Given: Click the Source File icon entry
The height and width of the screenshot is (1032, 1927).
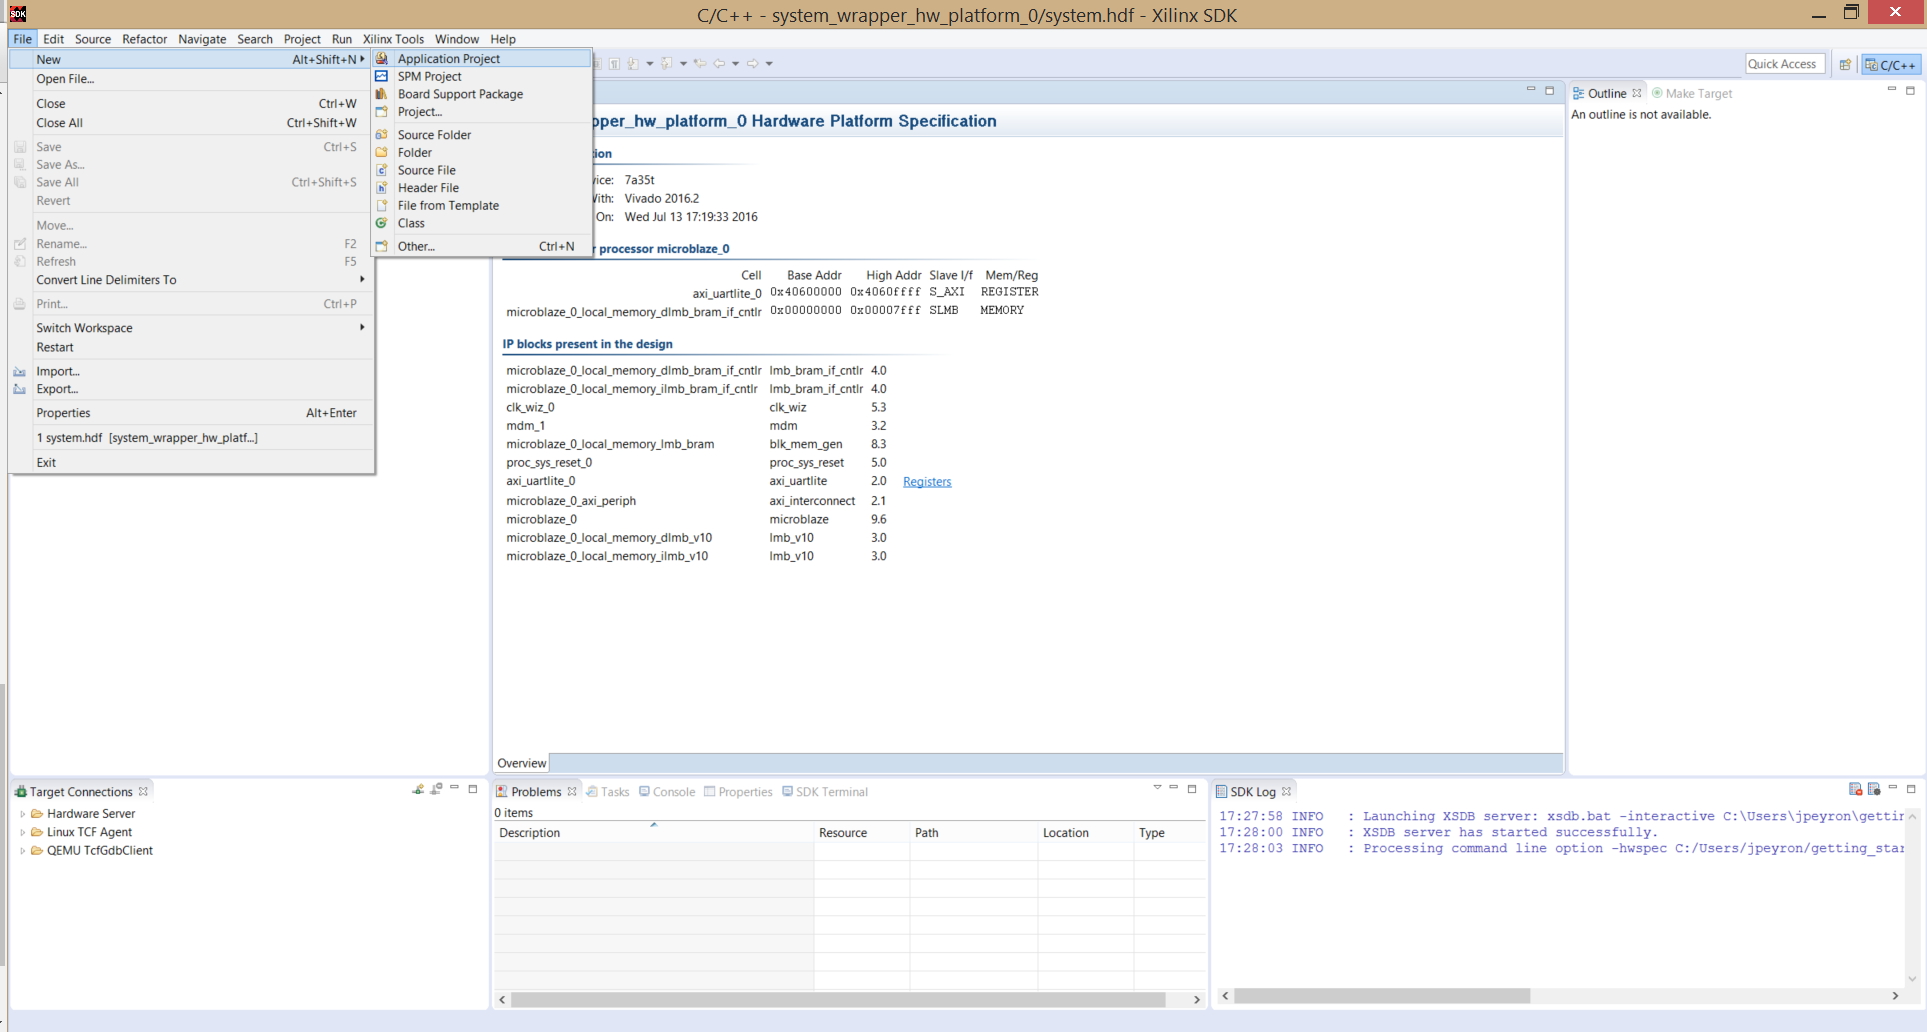Looking at the screenshot, I should tap(381, 170).
